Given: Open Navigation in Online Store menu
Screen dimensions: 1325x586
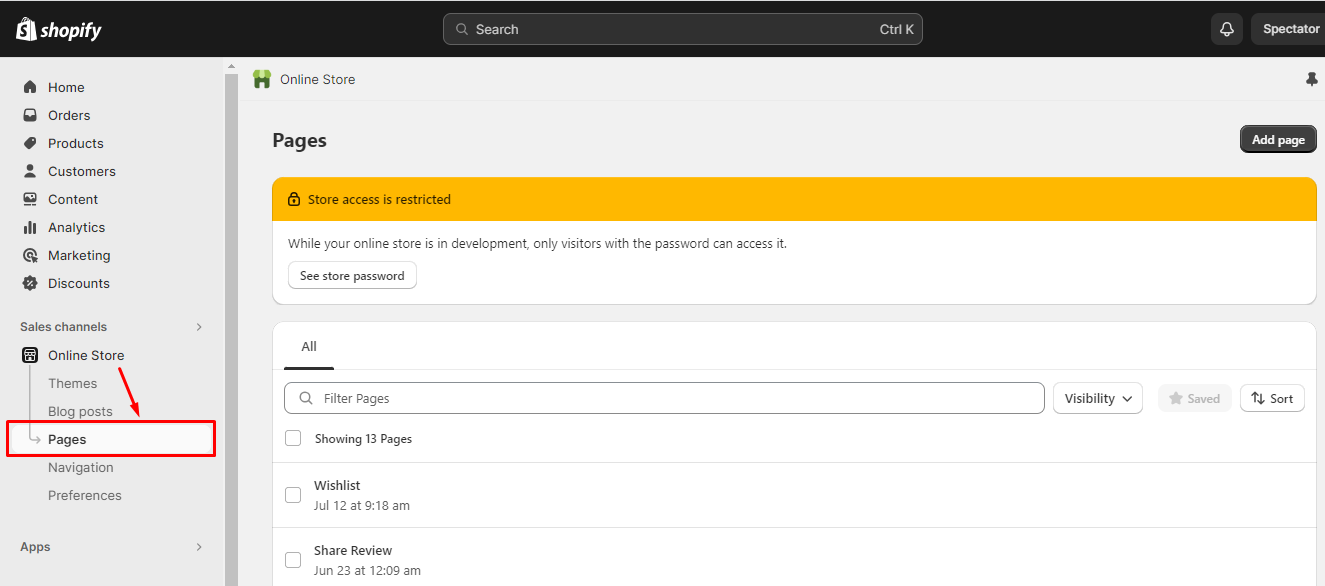Looking at the screenshot, I should point(81,467).
